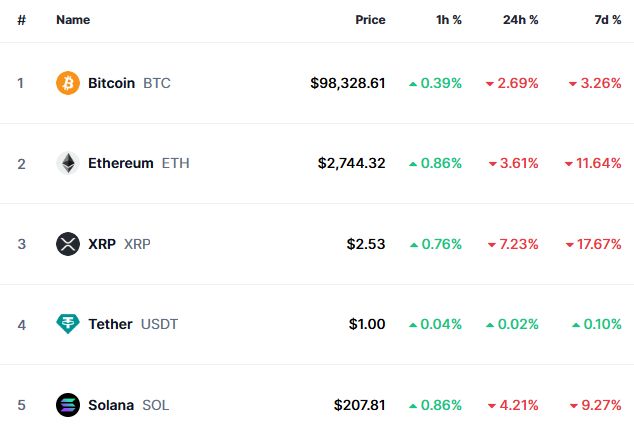This screenshot has width=634, height=436.
Task: Open the Bitcoin name link
Action: tap(111, 83)
